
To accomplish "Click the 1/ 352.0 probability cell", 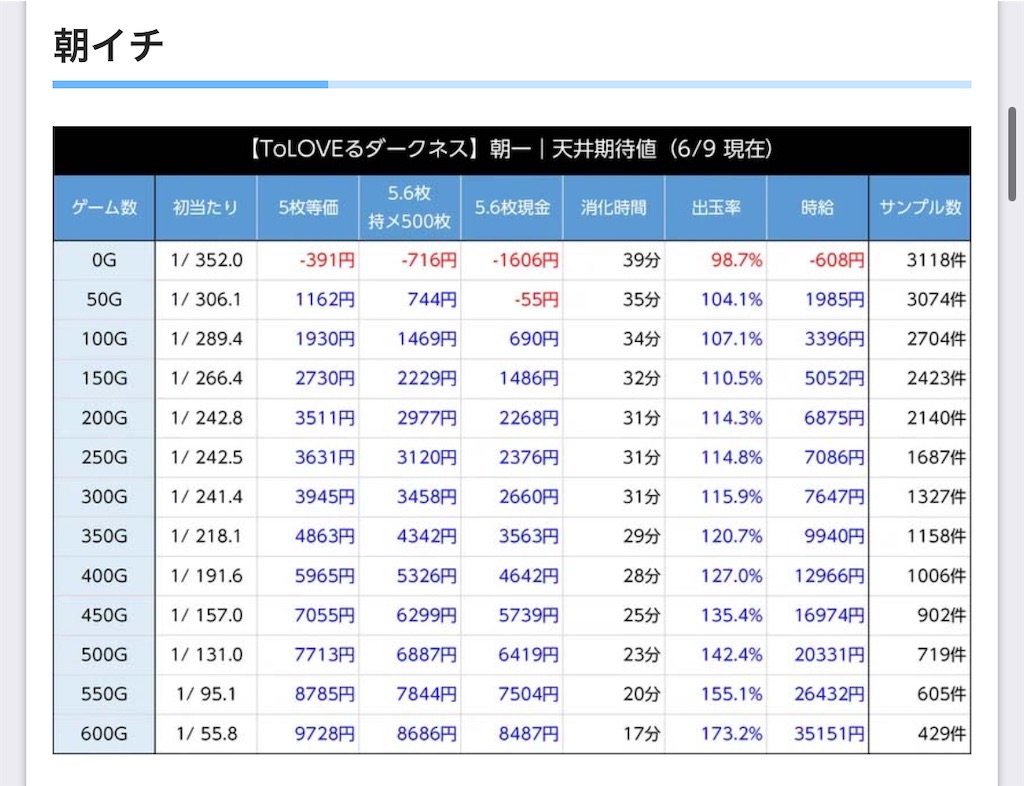I will coord(206,260).
